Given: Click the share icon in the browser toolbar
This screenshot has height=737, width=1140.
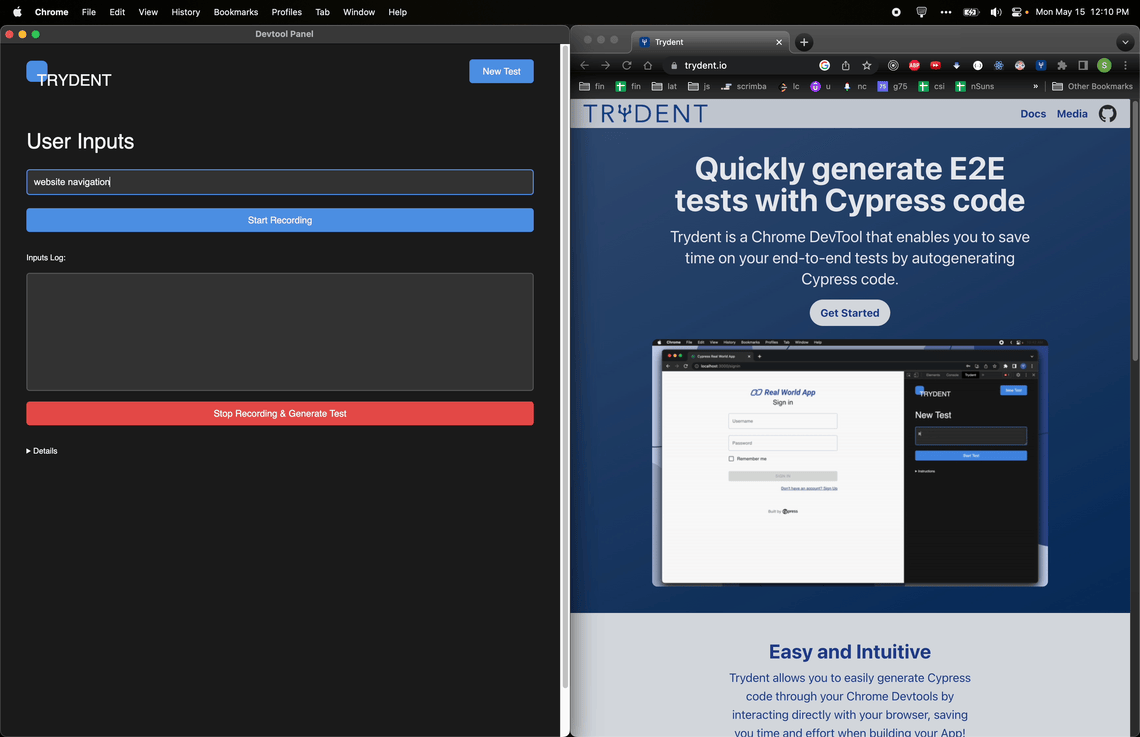Looking at the screenshot, I should click(846, 65).
